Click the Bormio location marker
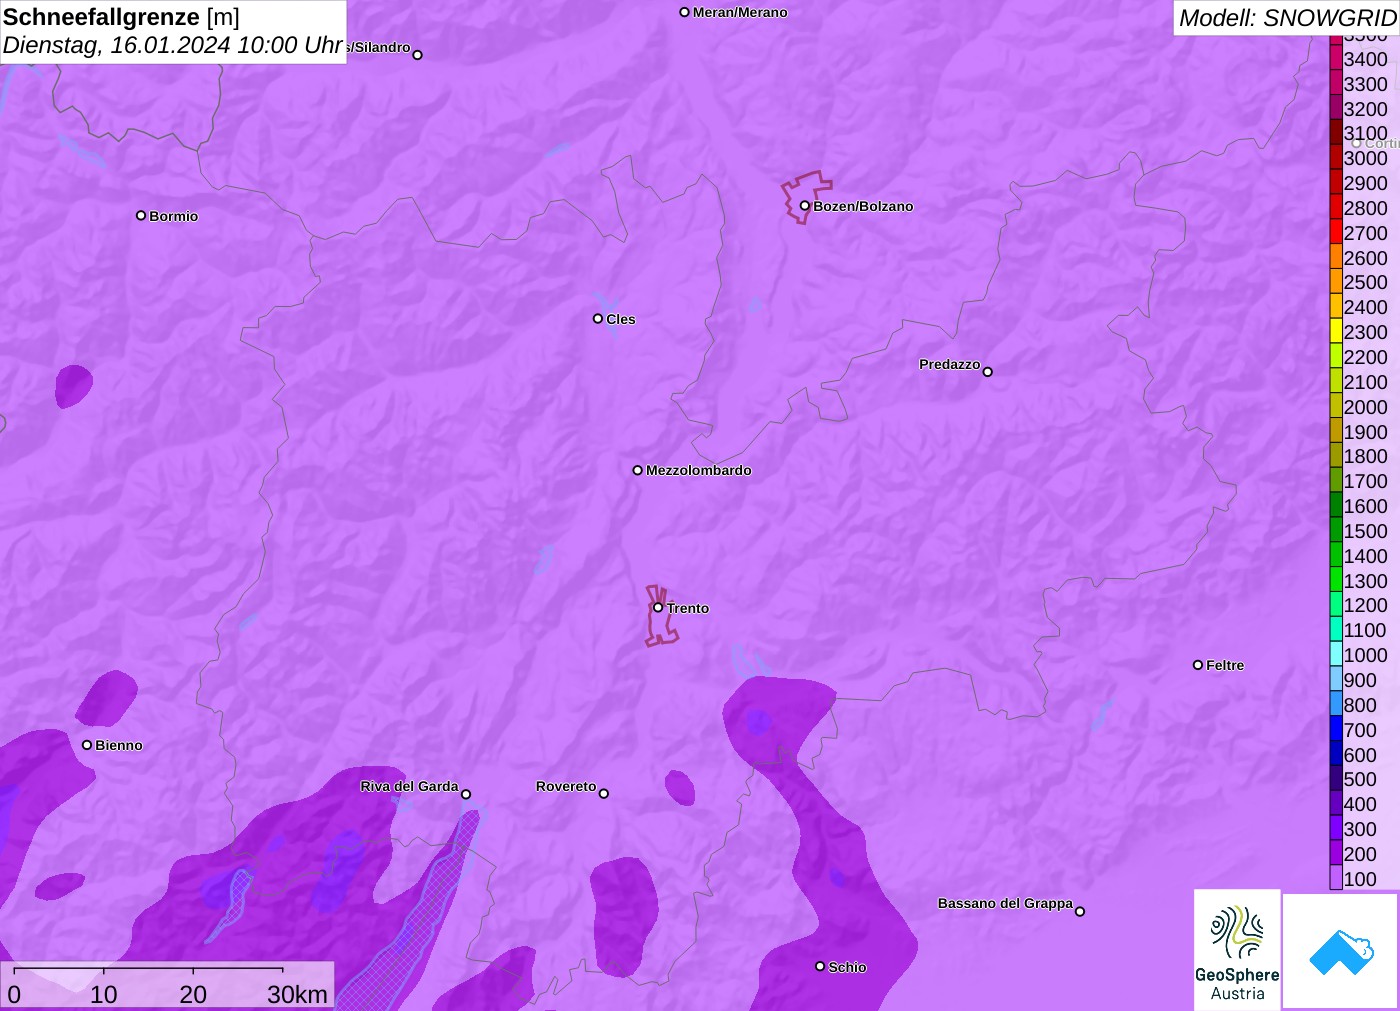This screenshot has width=1400, height=1011. pos(141,215)
